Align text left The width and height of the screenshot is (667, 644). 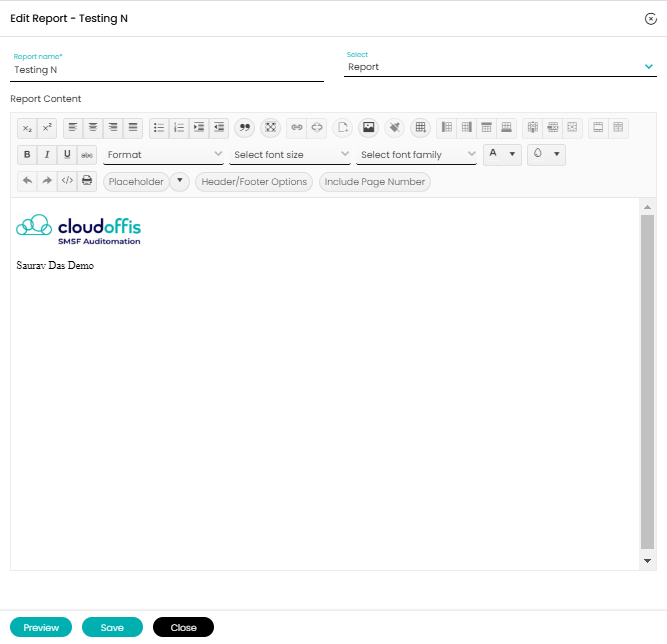point(73,128)
